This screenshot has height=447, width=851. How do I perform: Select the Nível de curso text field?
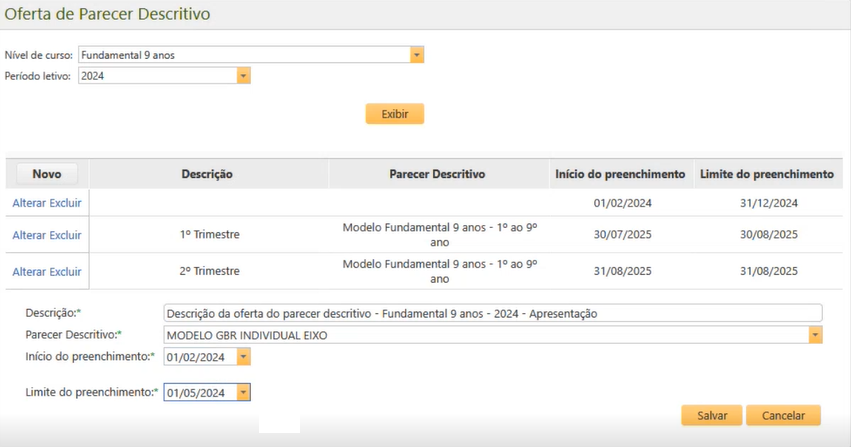click(243, 55)
